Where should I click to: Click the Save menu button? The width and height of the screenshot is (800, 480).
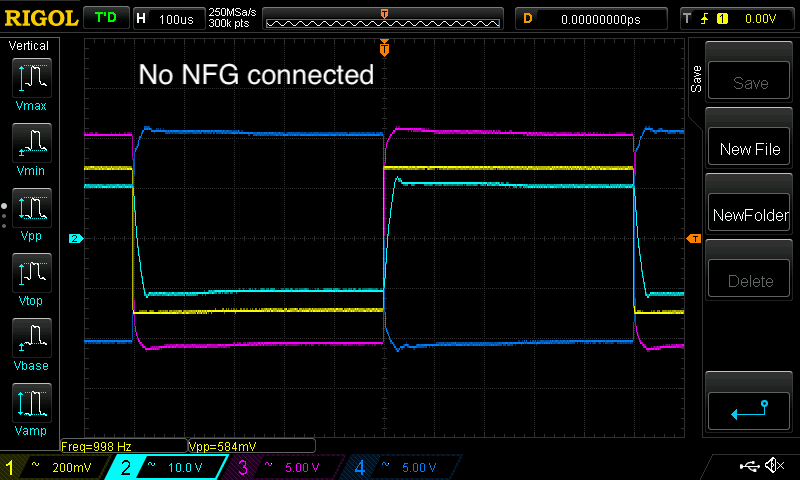tap(749, 81)
